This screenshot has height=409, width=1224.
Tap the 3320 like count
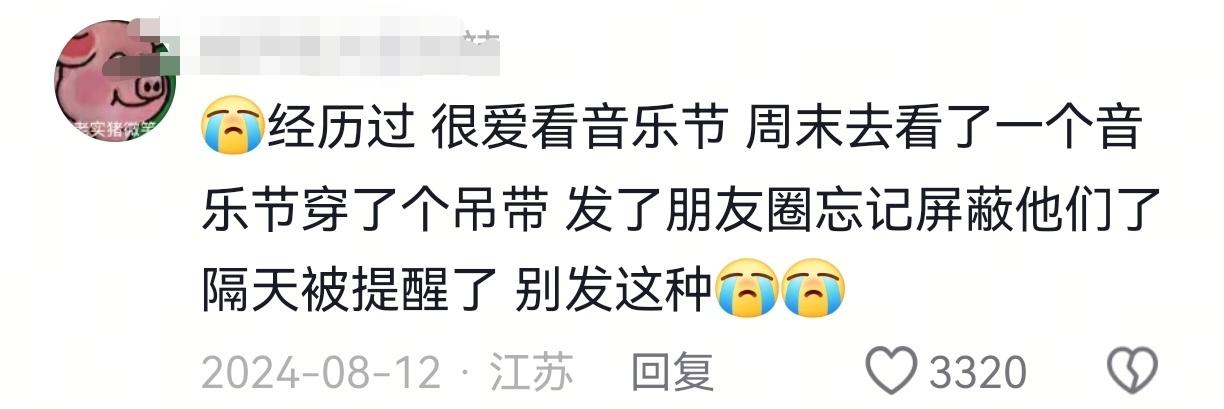tap(977, 372)
